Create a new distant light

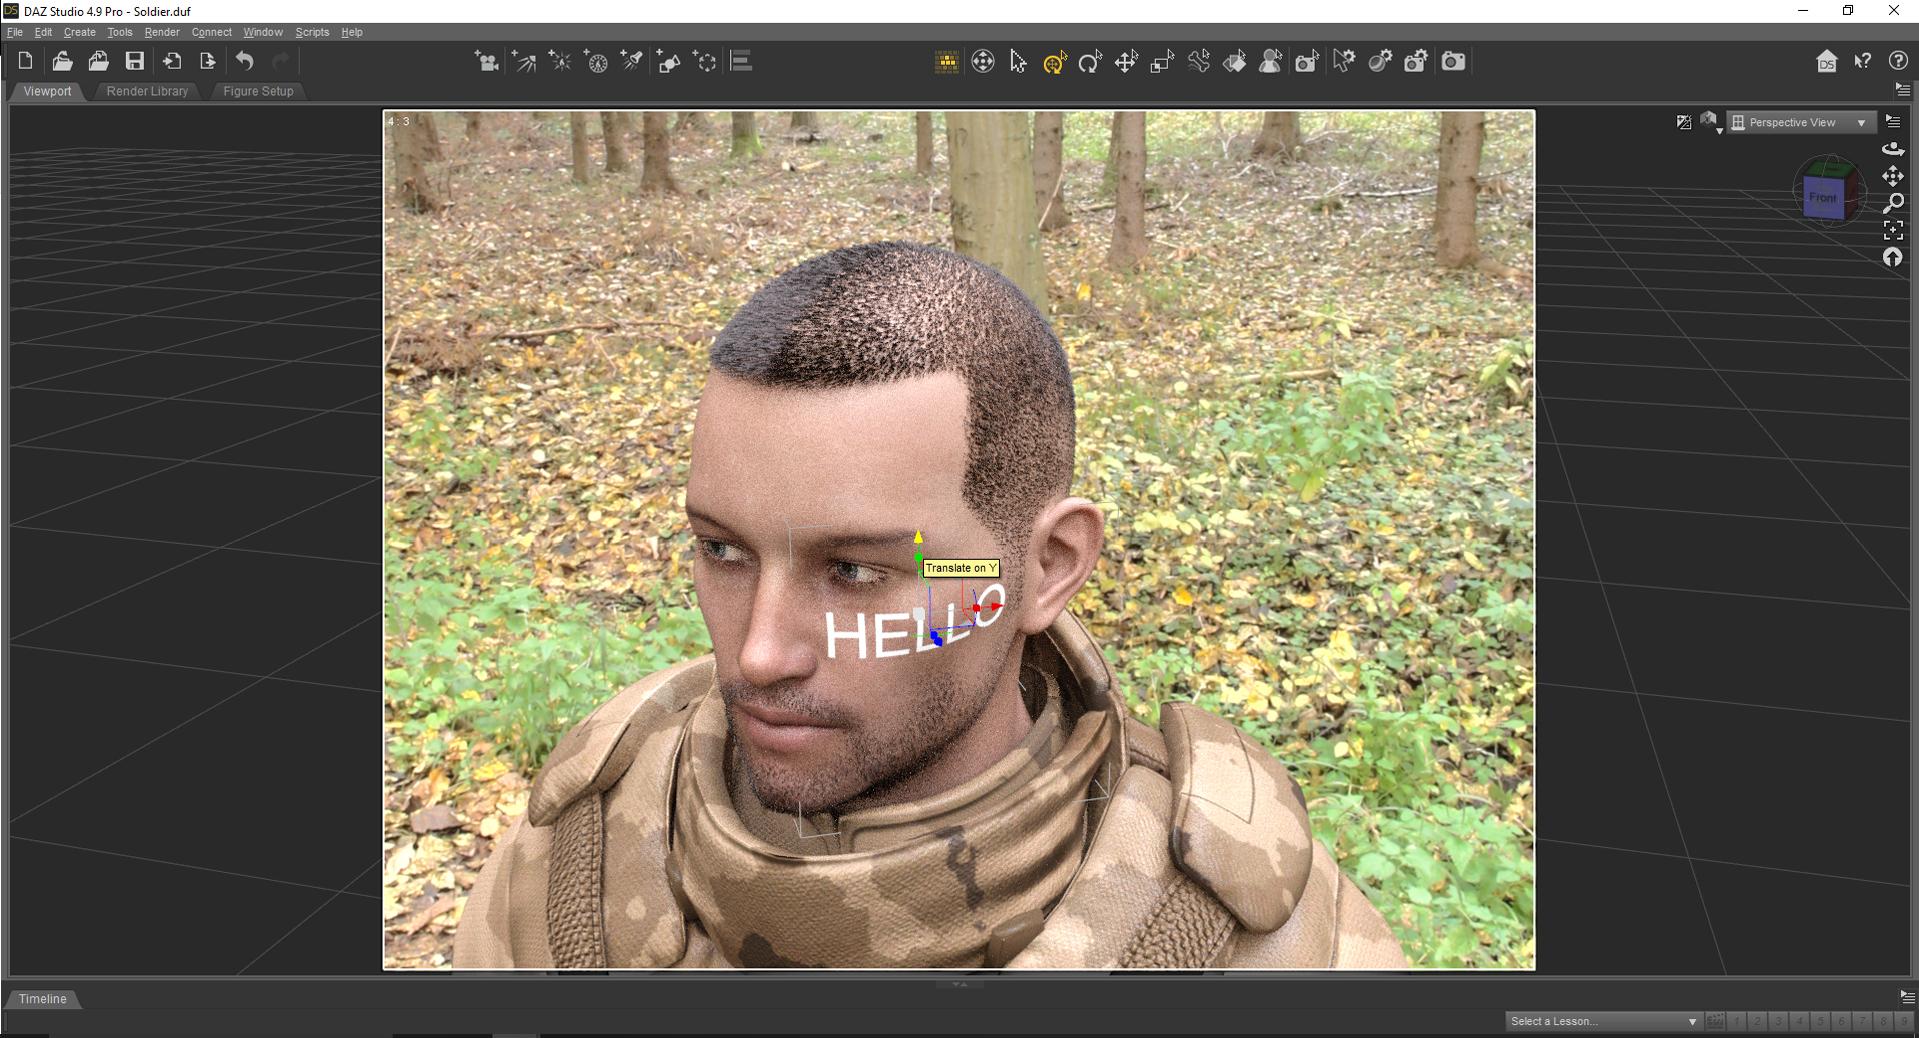pos(524,62)
